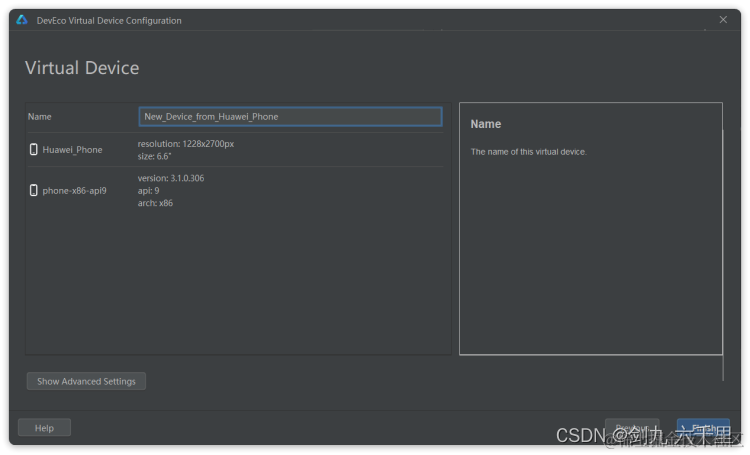Click the Virtual Device page heading
The width and height of the screenshot is (750, 455).
[82, 68]
